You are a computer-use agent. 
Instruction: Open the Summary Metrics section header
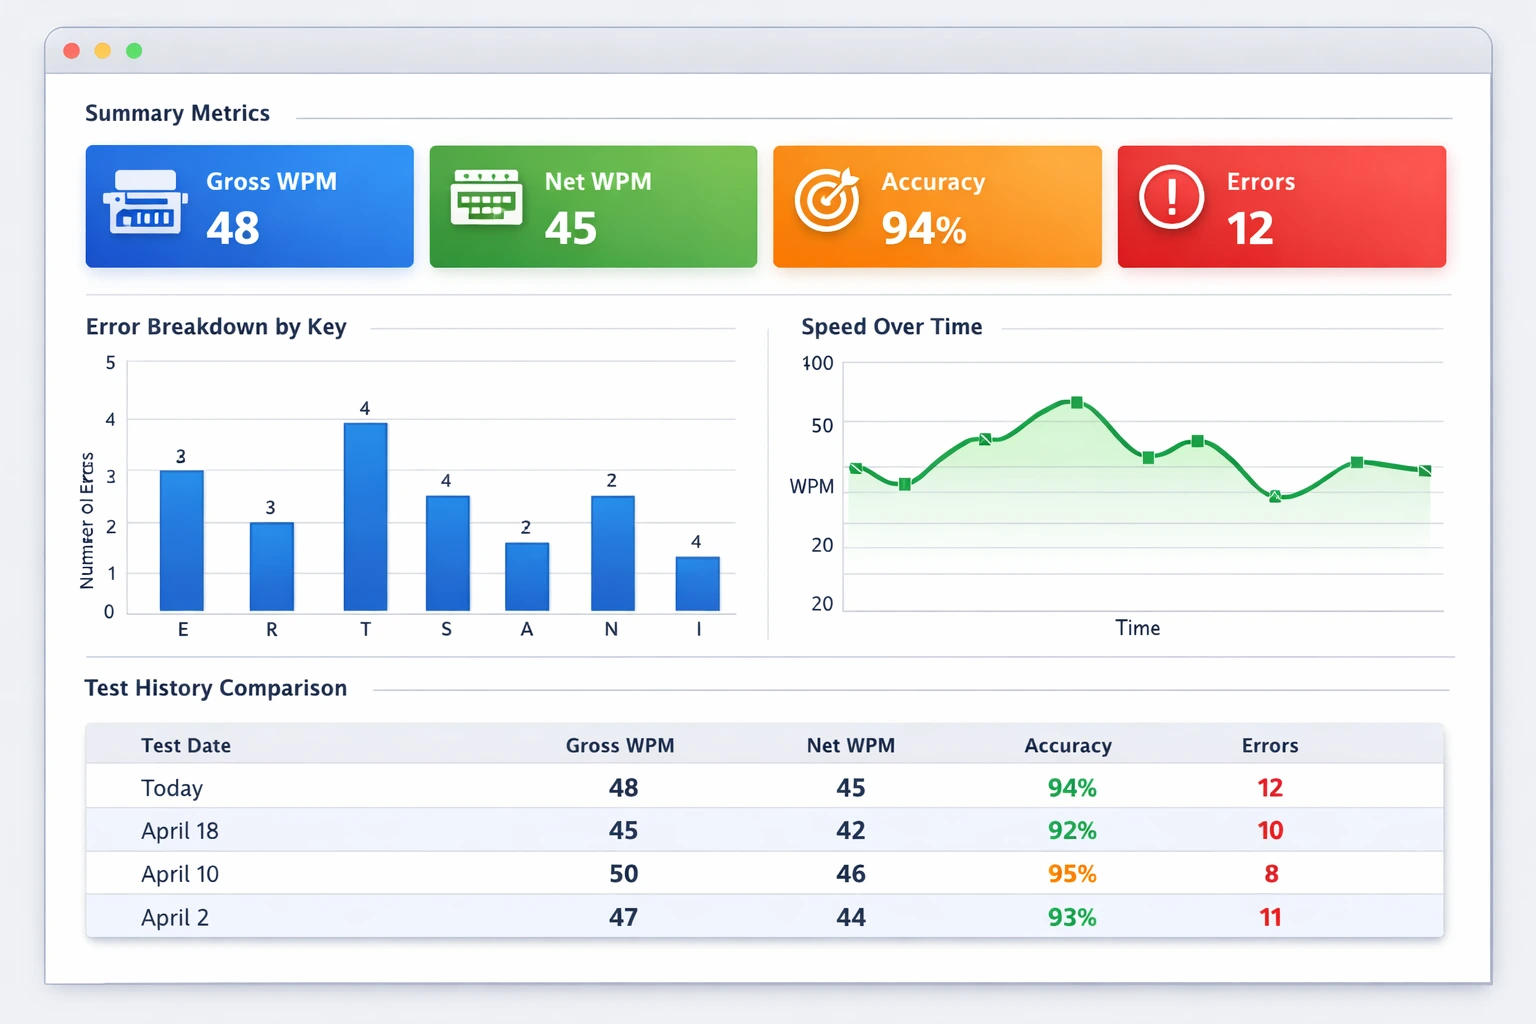point(177,113)
